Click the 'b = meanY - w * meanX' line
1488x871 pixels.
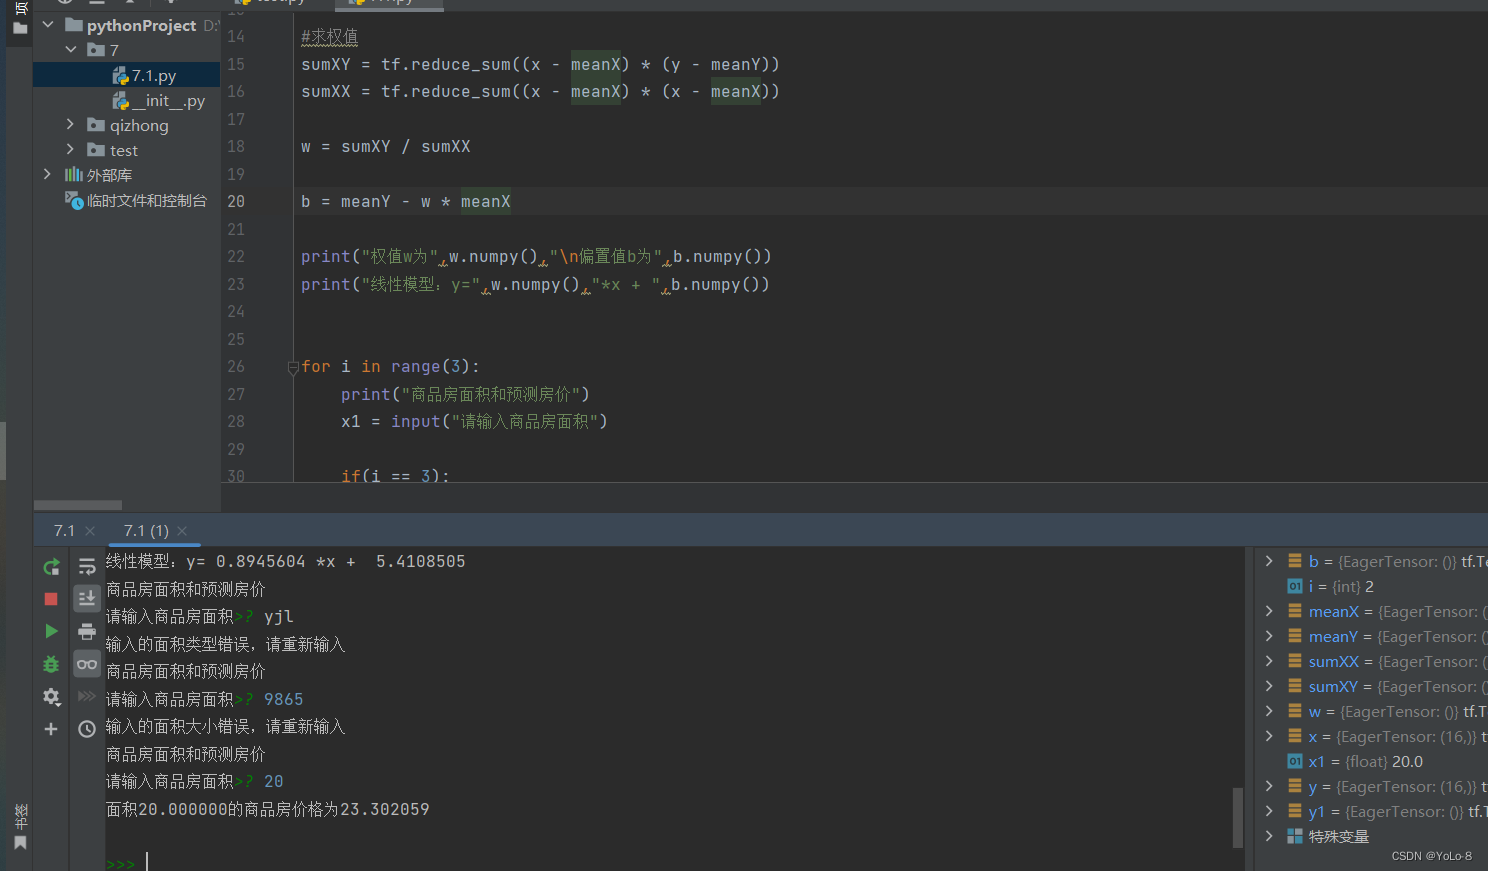[x=405, y=201]
